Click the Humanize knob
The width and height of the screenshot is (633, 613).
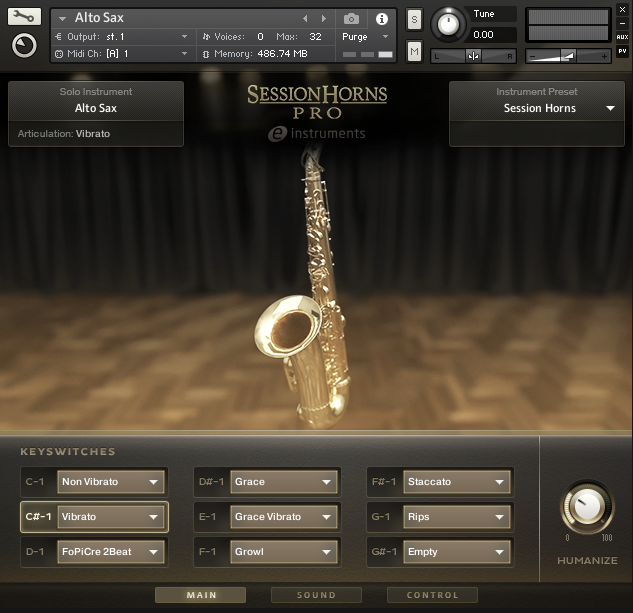coord(587,507)
